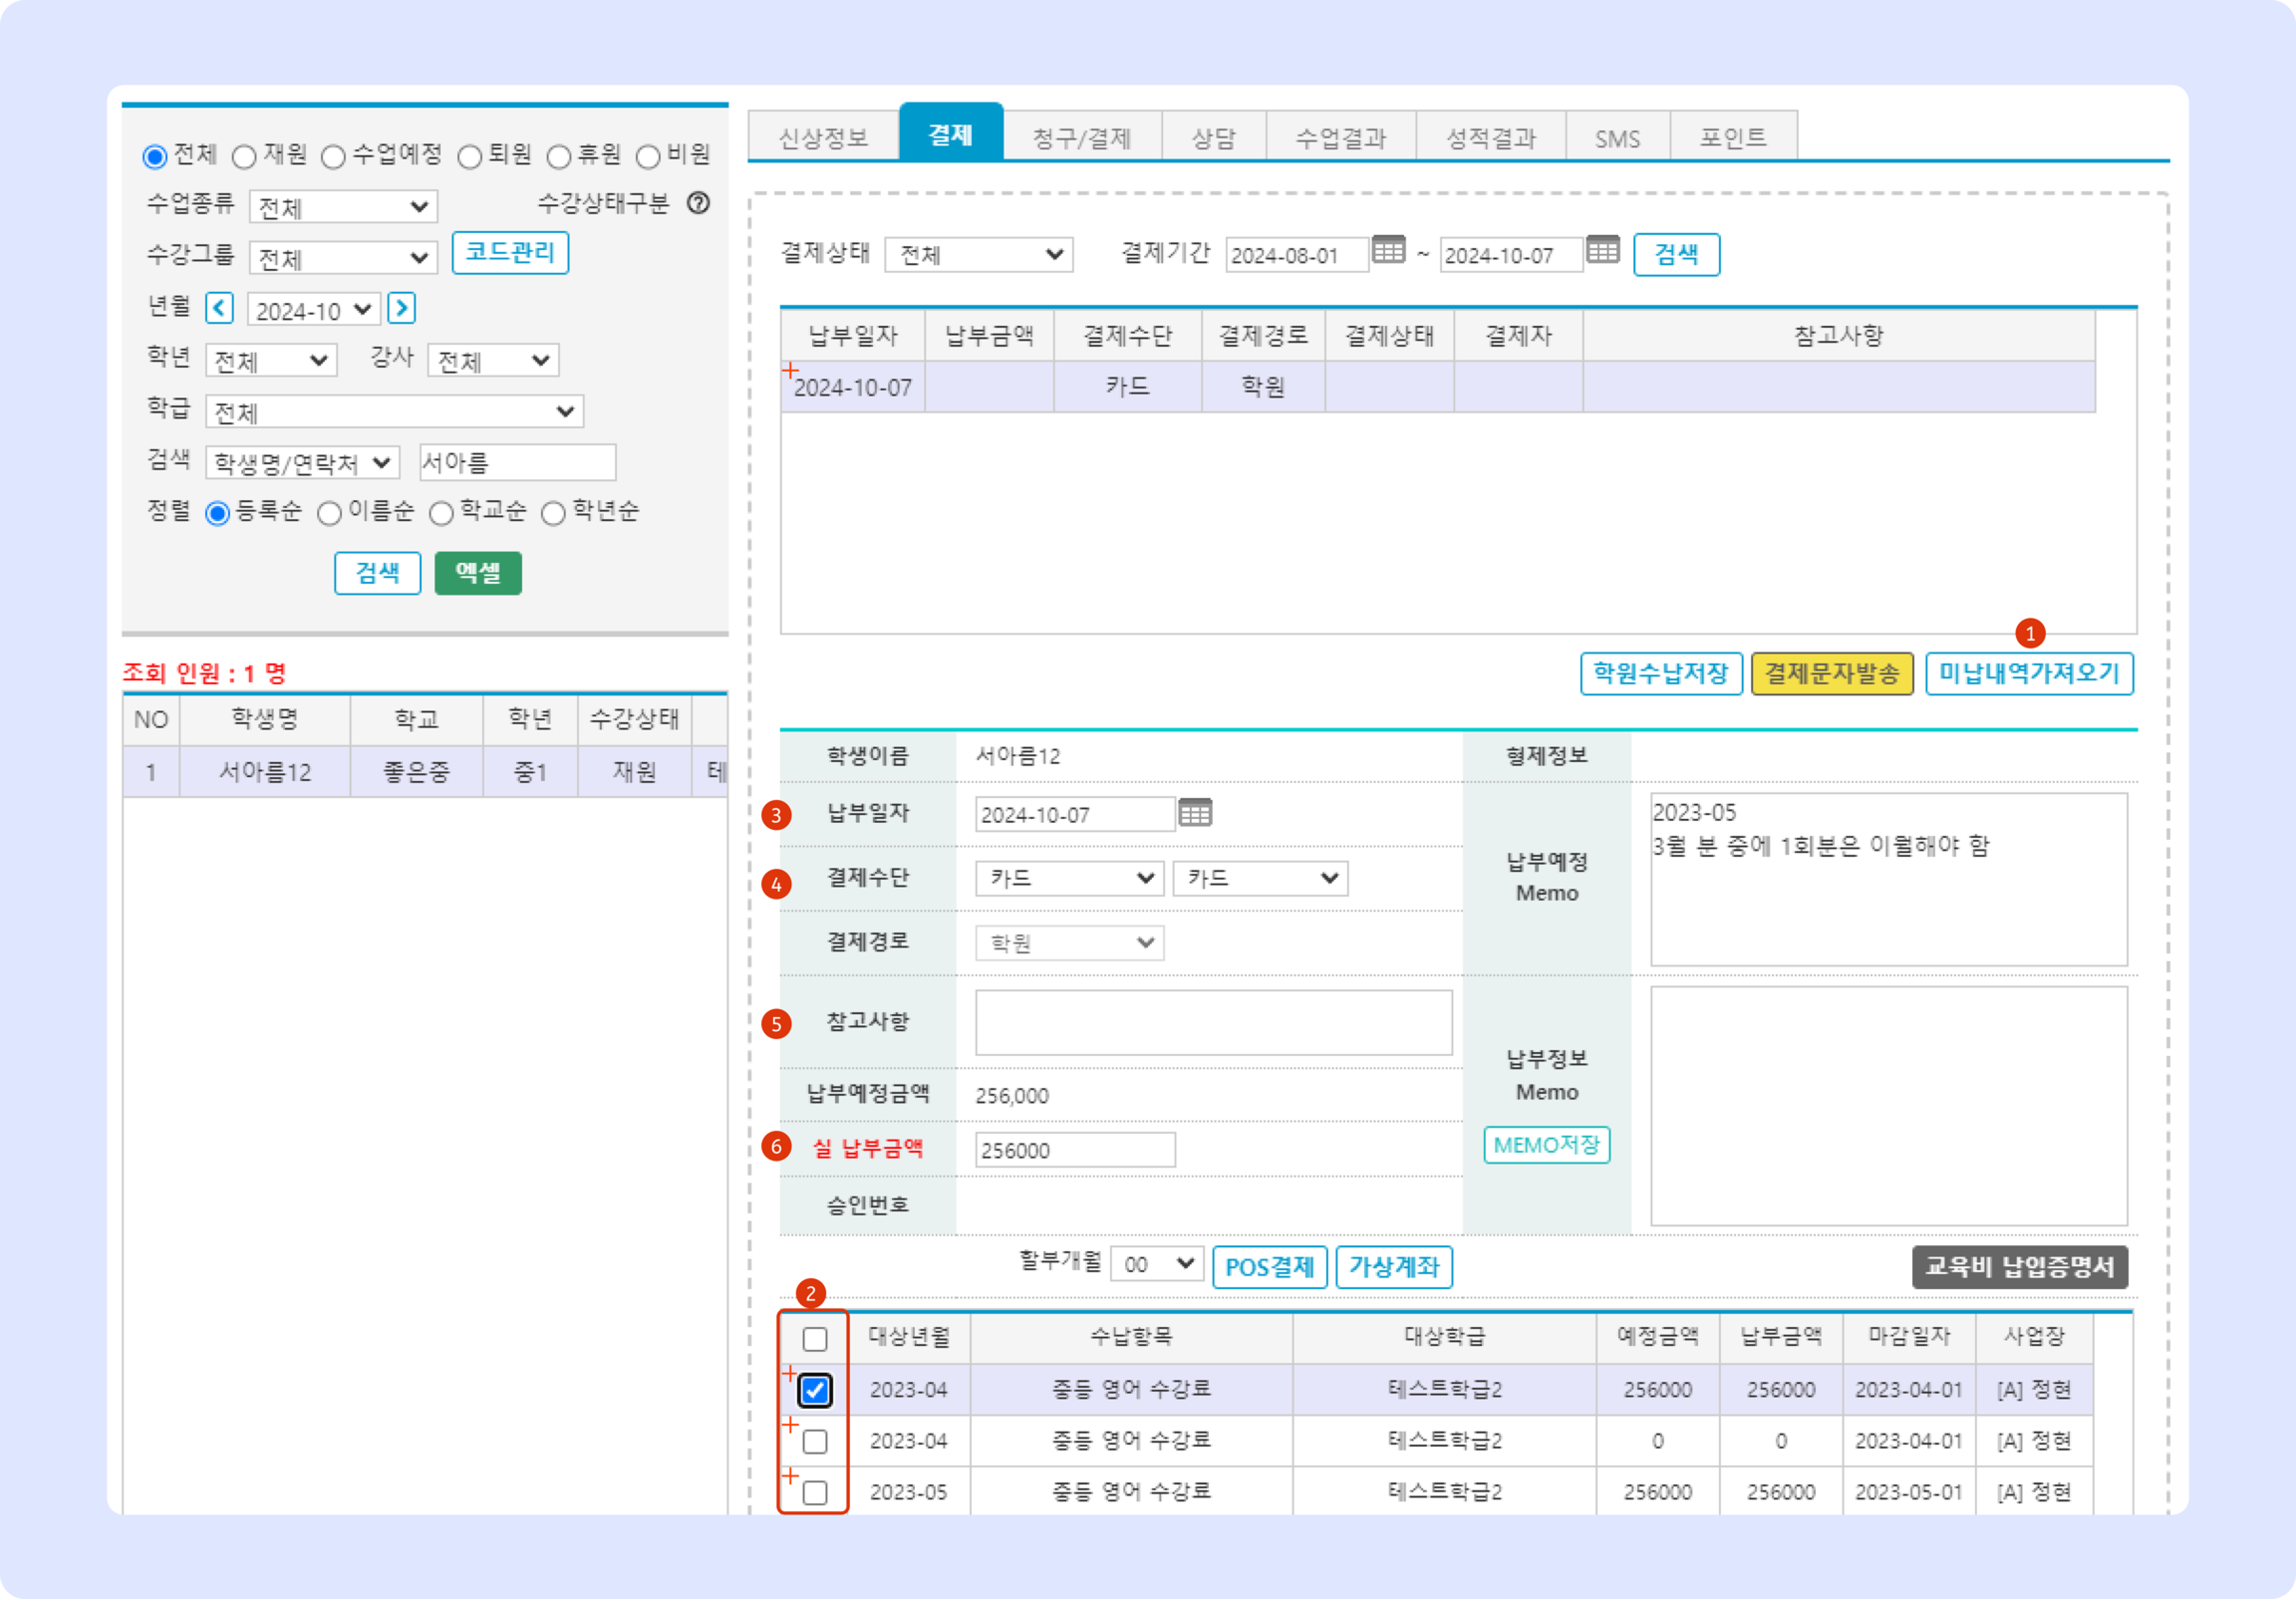Open the 할부개월 dropdown
This screenshot has height=1599, width=2296.
[1157, 1264]
